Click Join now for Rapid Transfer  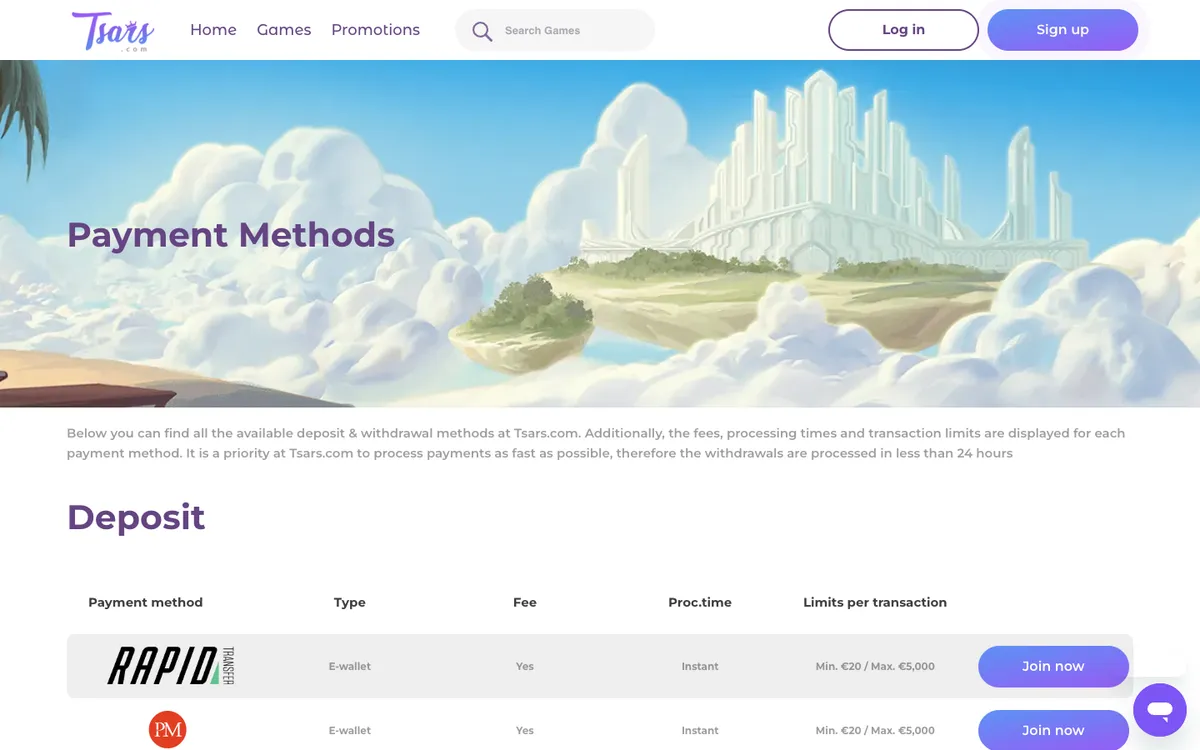pos(1053,666)
